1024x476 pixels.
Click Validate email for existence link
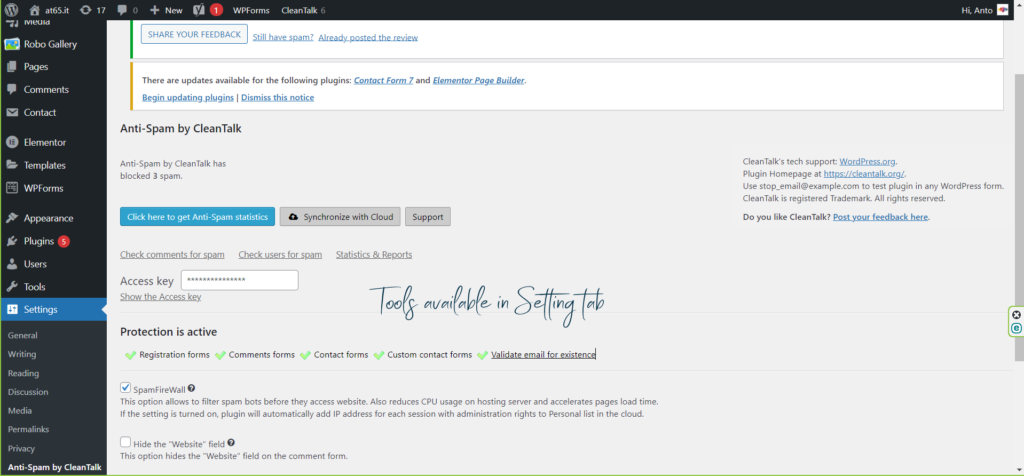(543, 355)
